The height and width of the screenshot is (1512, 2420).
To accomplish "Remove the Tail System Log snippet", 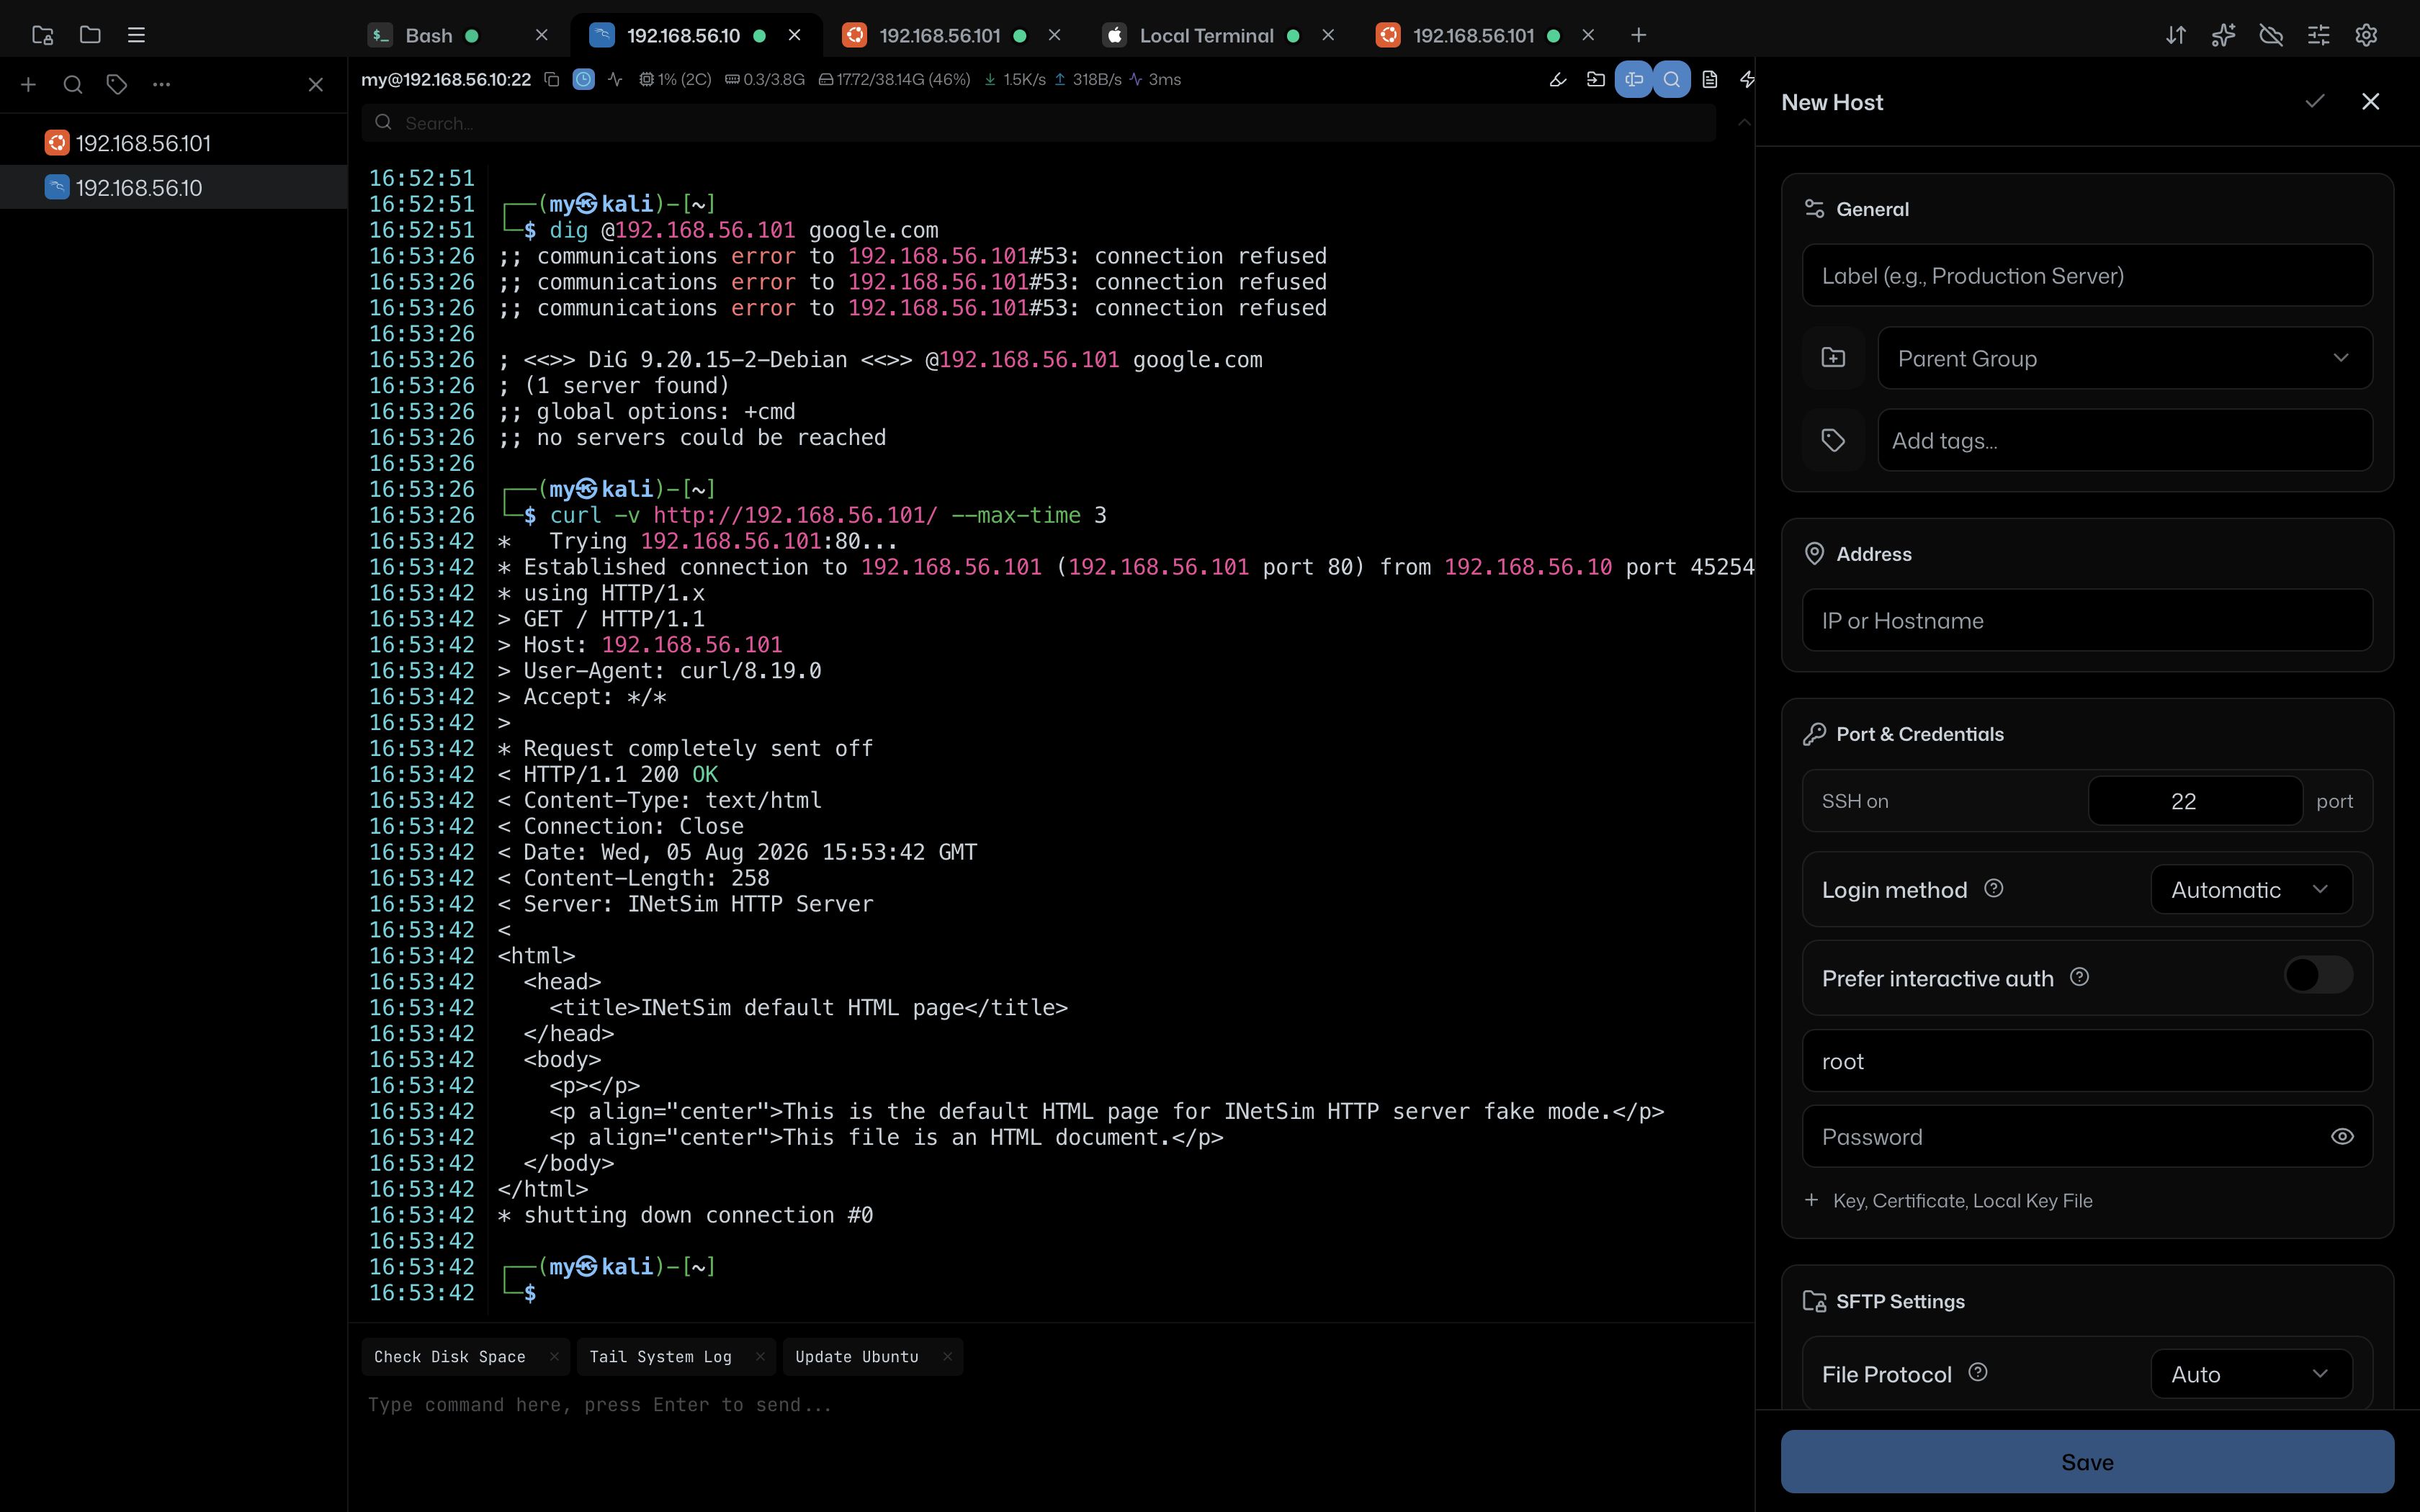I will (x=760, y=1356).
